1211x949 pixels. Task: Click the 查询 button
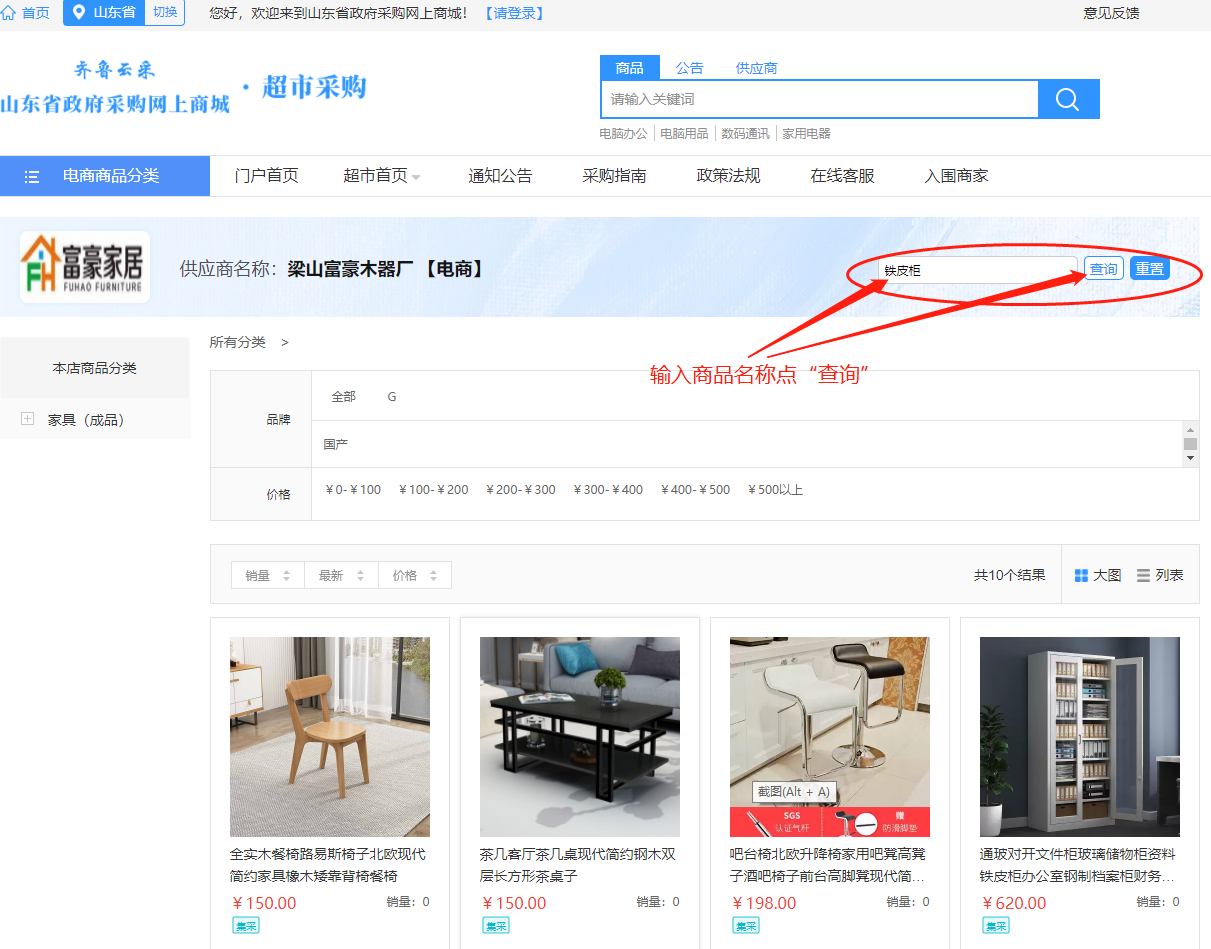point(1103,269)
